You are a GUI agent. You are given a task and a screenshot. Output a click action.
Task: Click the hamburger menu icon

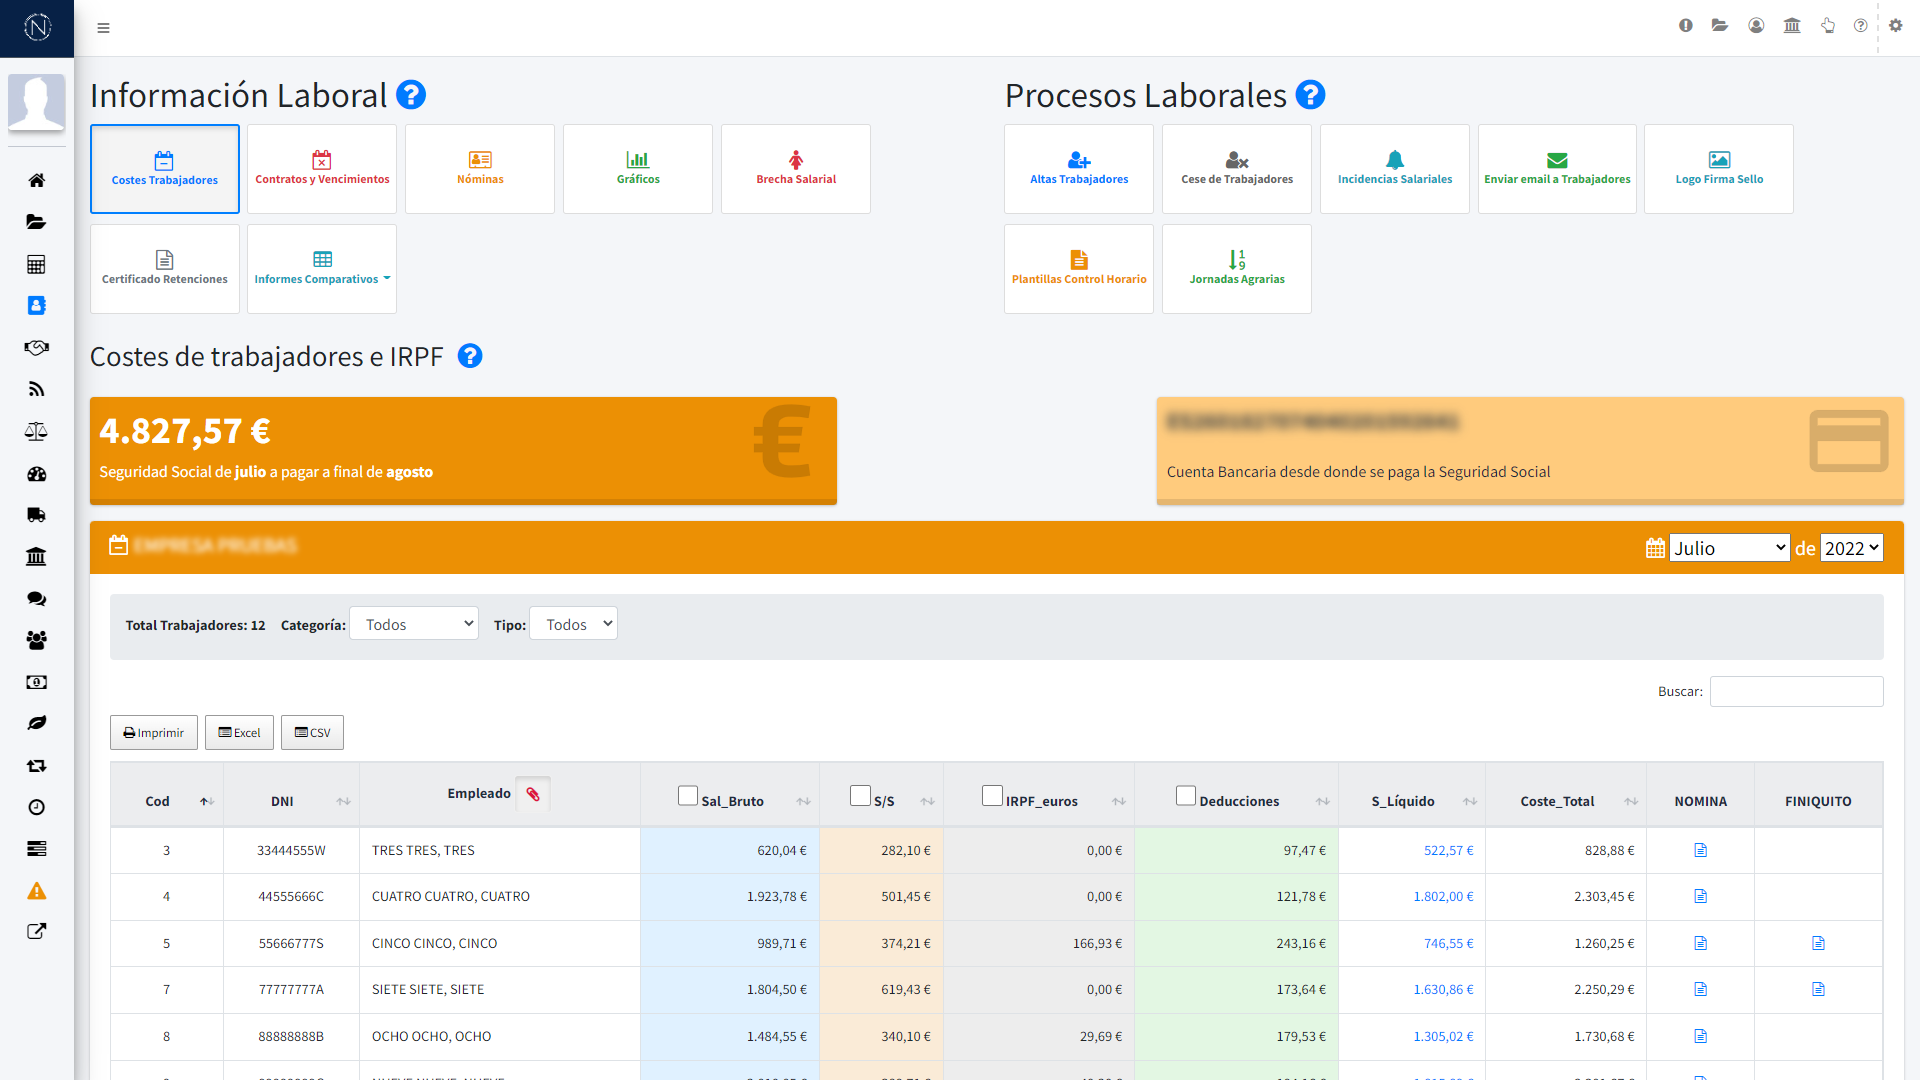click(103, 28)
